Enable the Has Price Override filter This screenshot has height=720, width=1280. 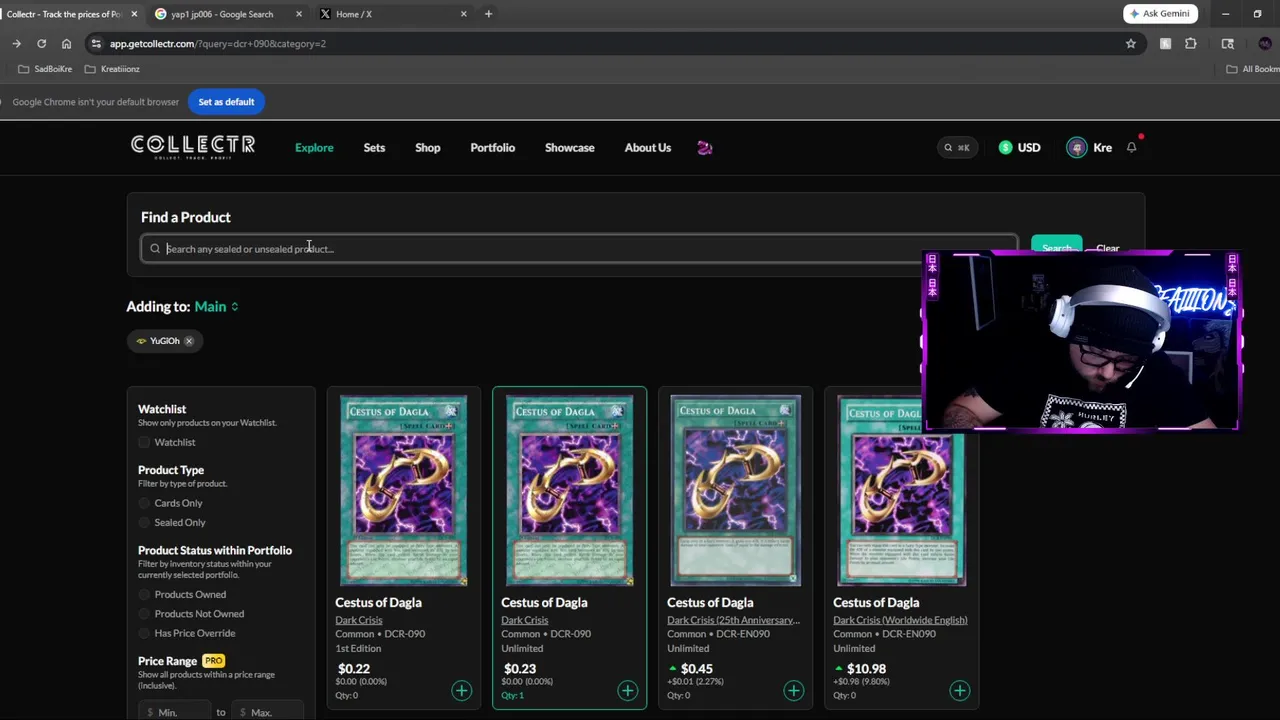tap(145, 633)
